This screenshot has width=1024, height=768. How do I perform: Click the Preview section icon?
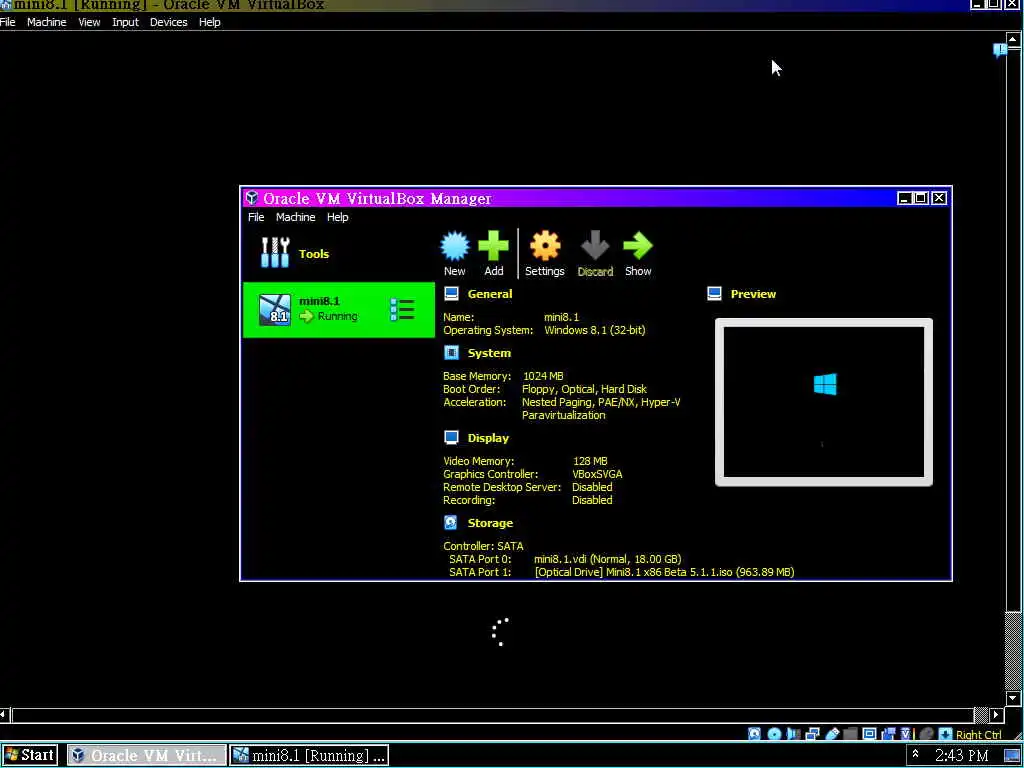point(714,294)
